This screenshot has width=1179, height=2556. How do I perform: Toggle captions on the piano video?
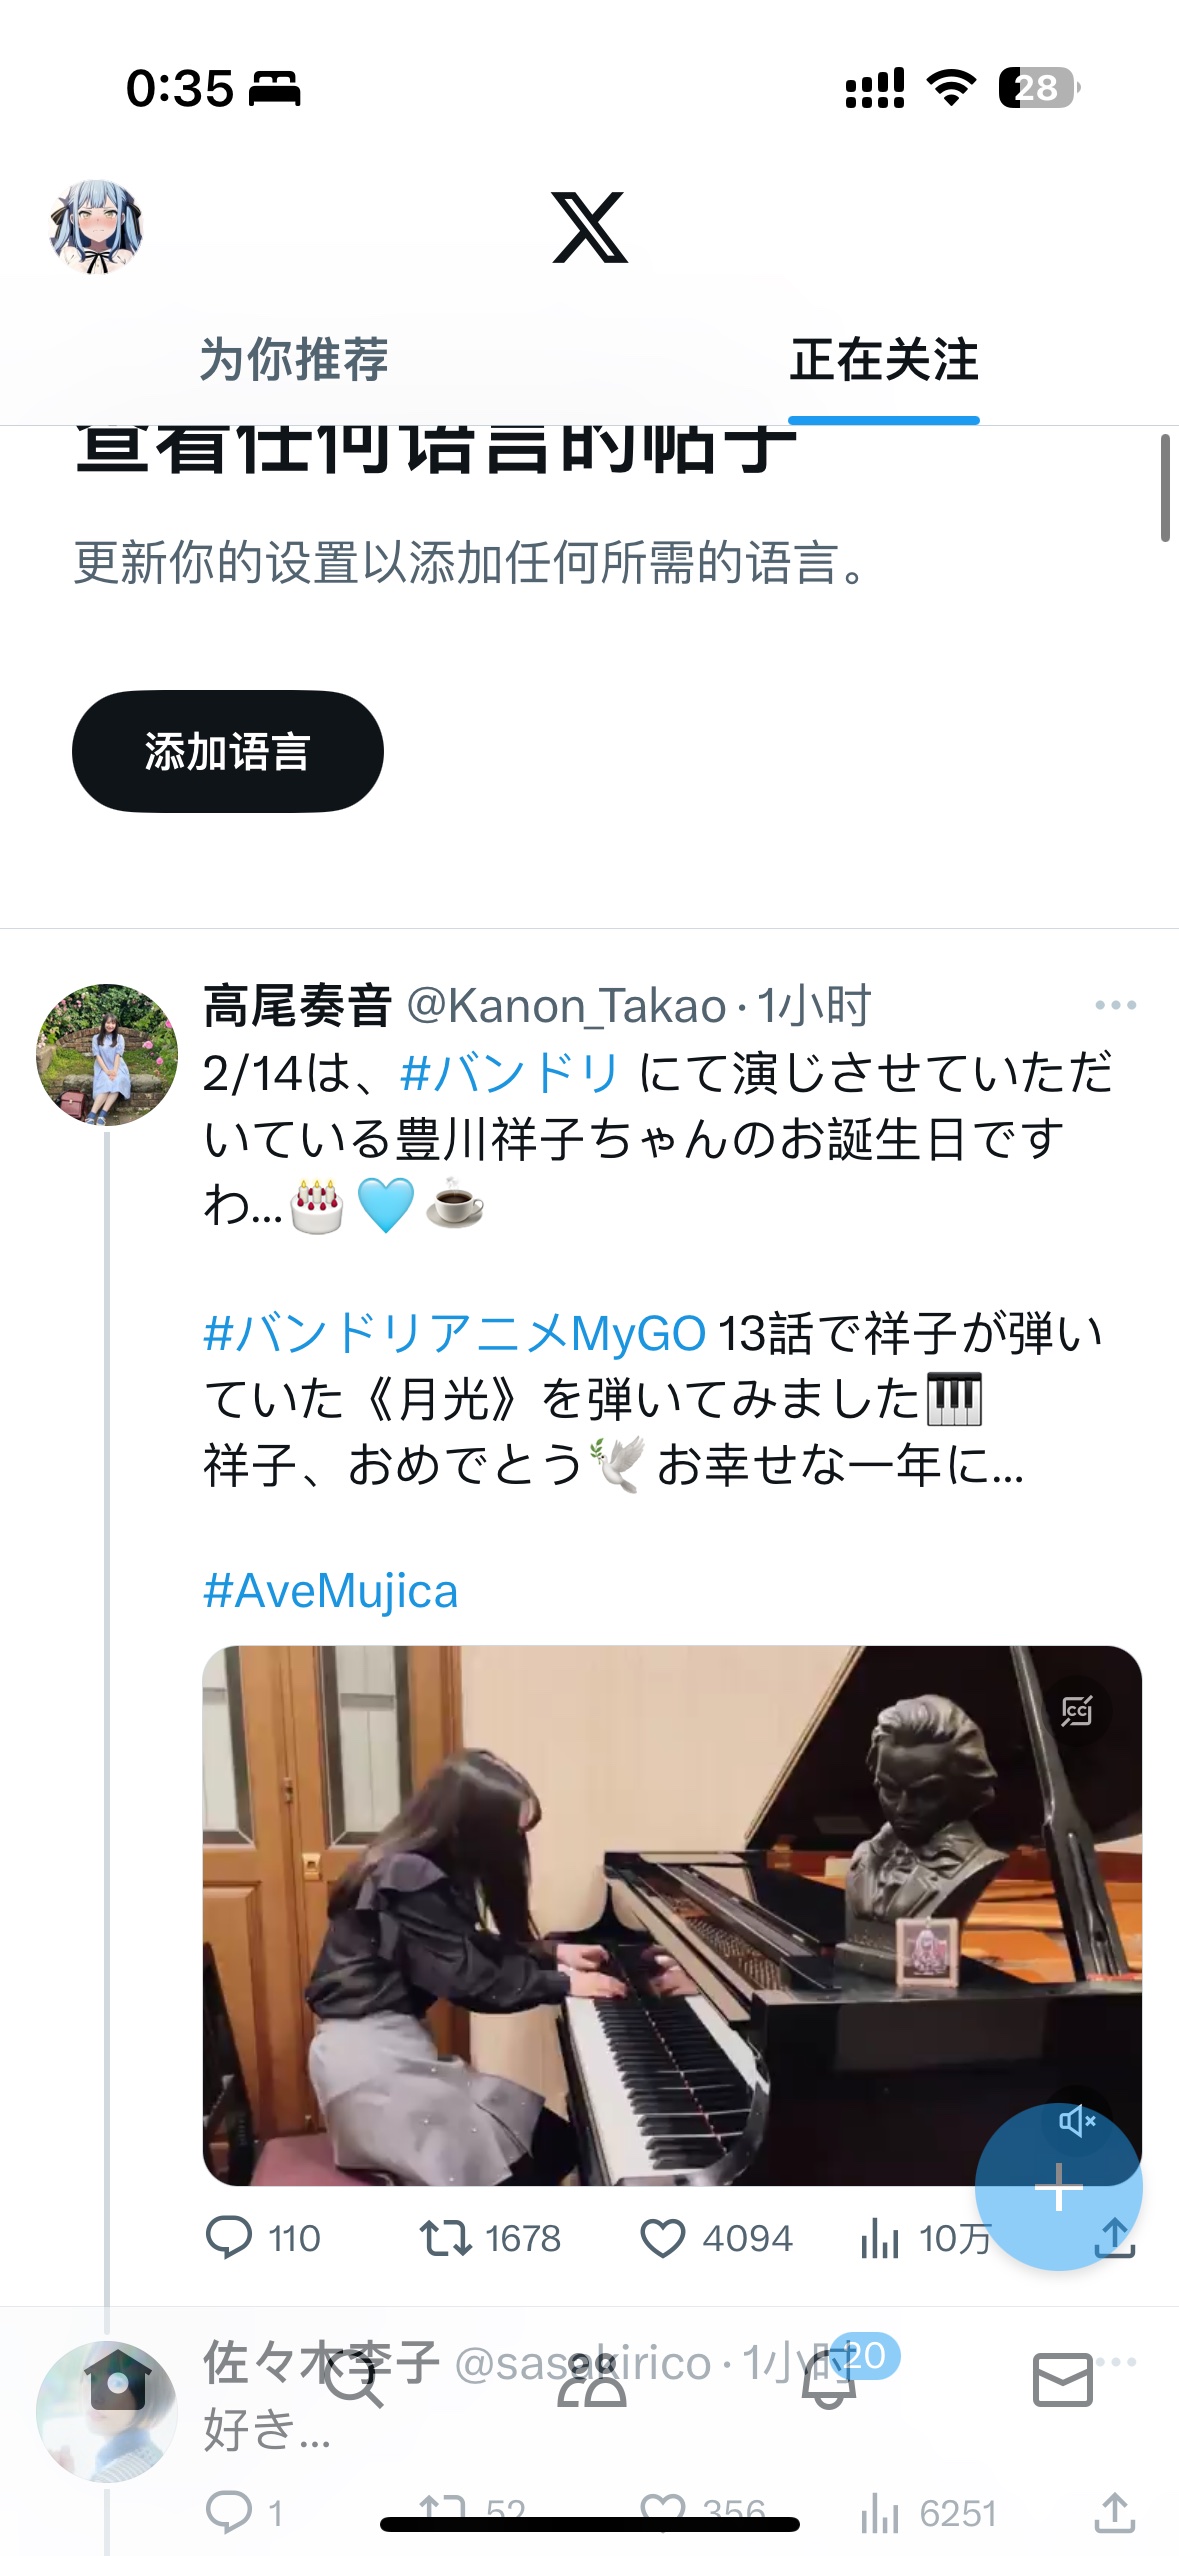coord(1076,1711)
